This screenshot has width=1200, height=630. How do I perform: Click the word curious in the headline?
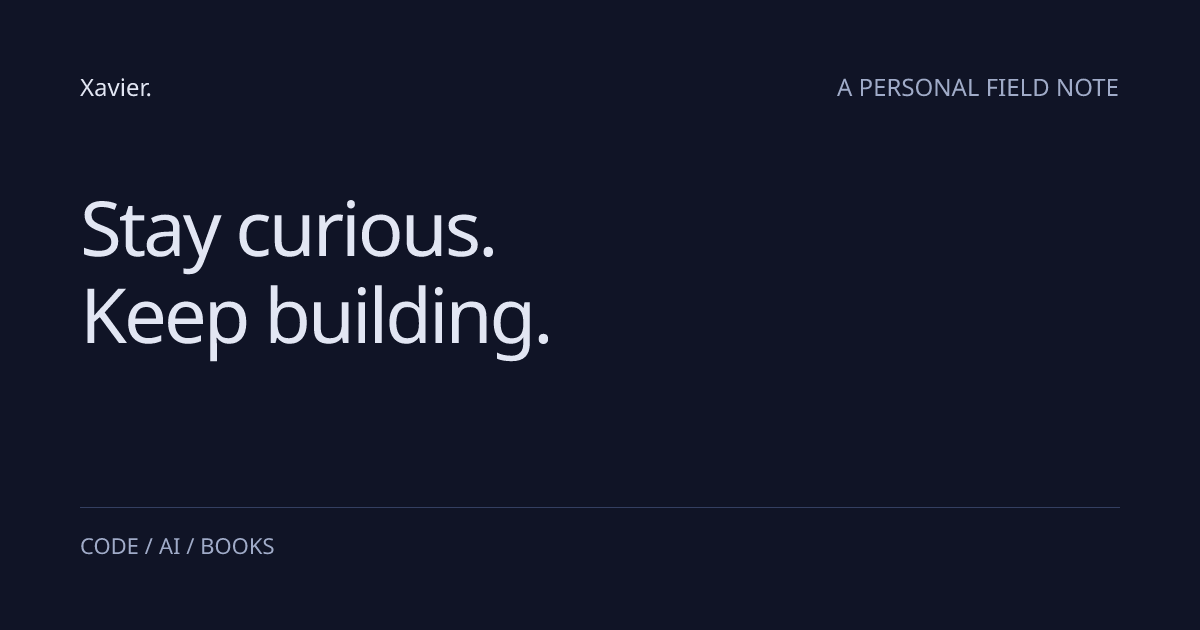click(358, 232)
